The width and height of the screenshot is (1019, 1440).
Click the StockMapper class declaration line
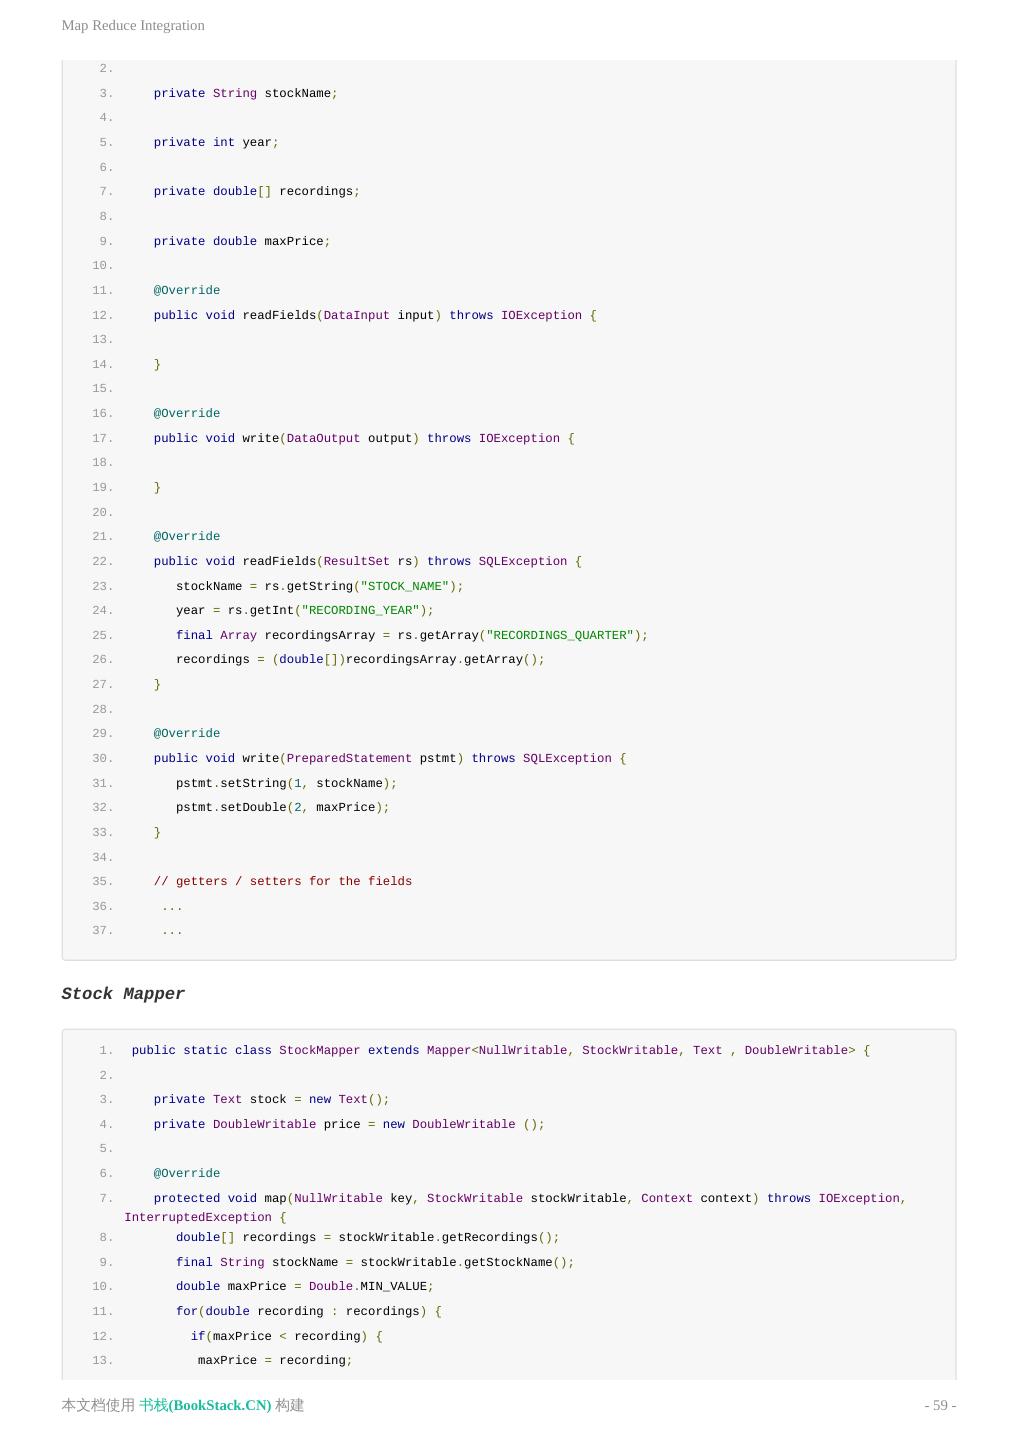pyautogui.click(x=500, y=1050)
